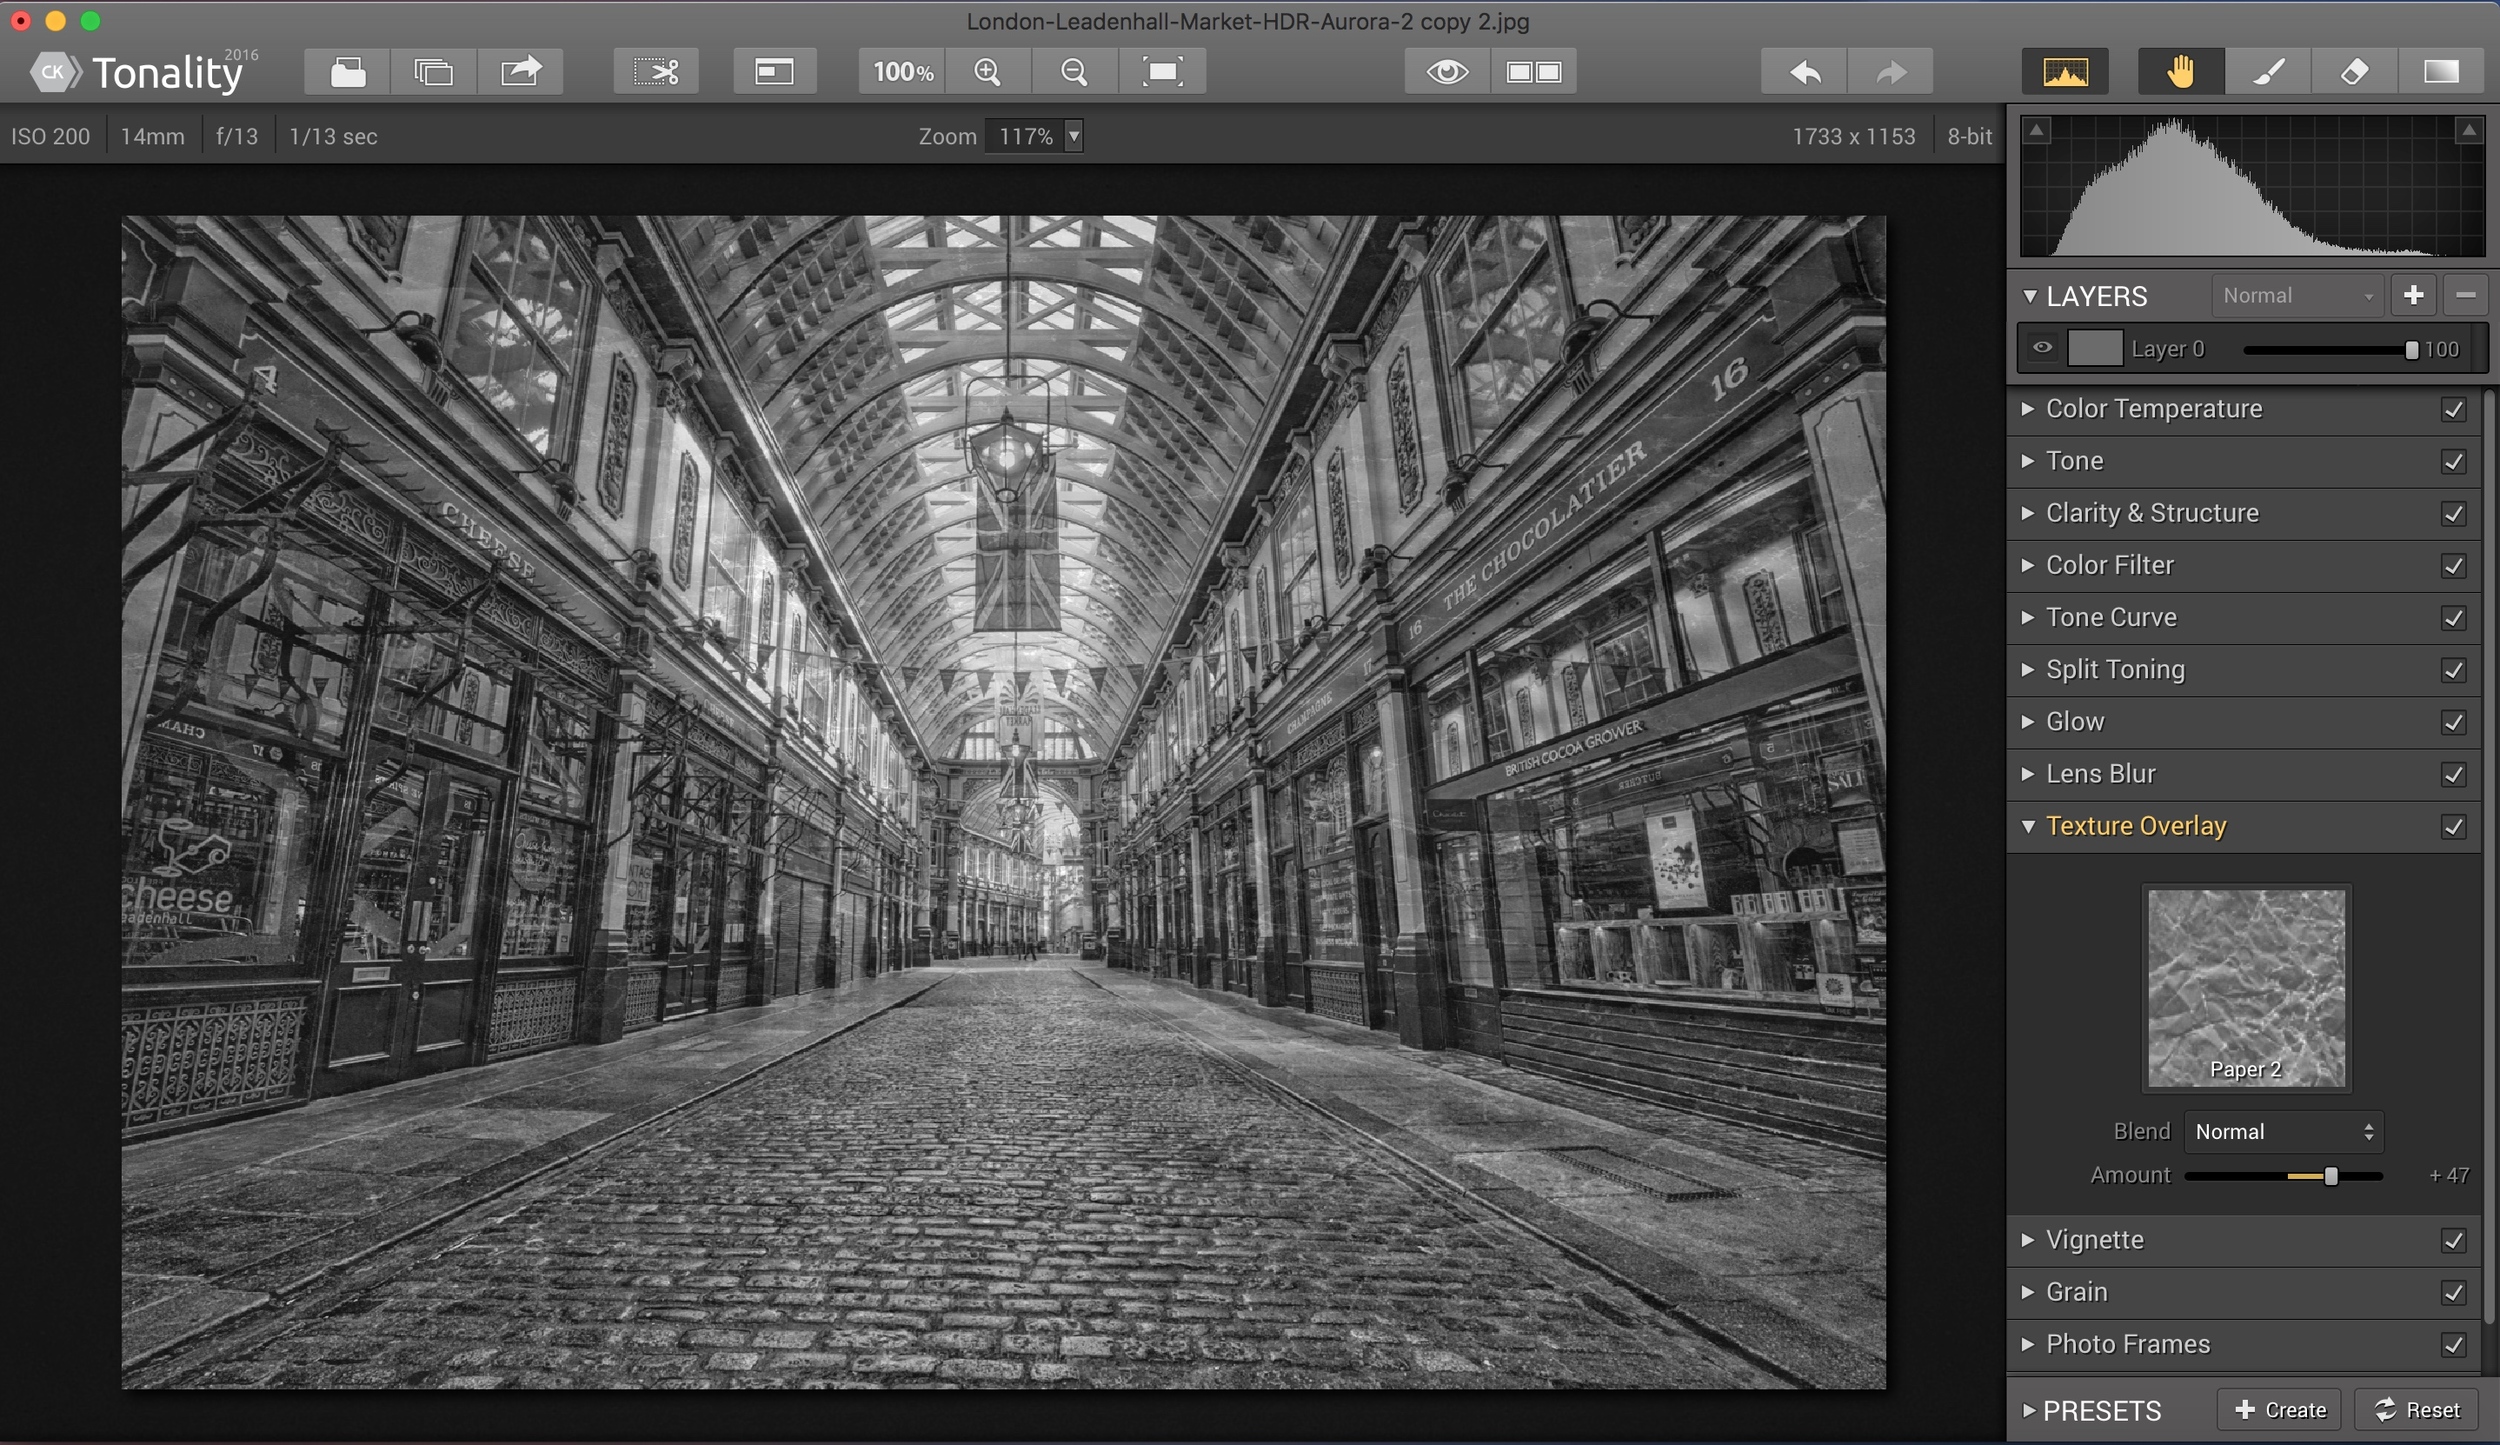Expand the Tone Curve panel
This screenshot has width=2500, height=1445.
(2028, 617)
